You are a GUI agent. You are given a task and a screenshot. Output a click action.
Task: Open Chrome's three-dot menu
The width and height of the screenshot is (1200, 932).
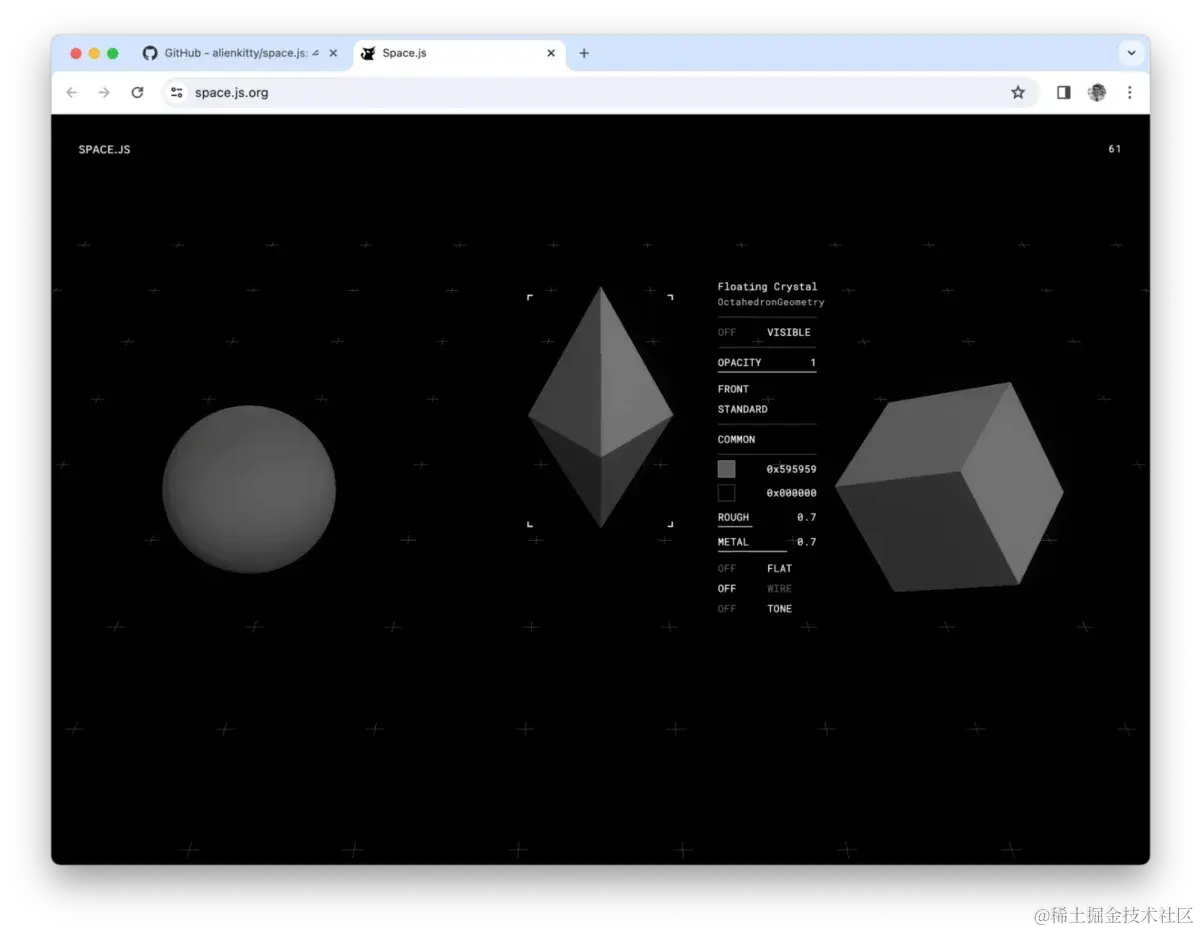(x=1130, y=92)
